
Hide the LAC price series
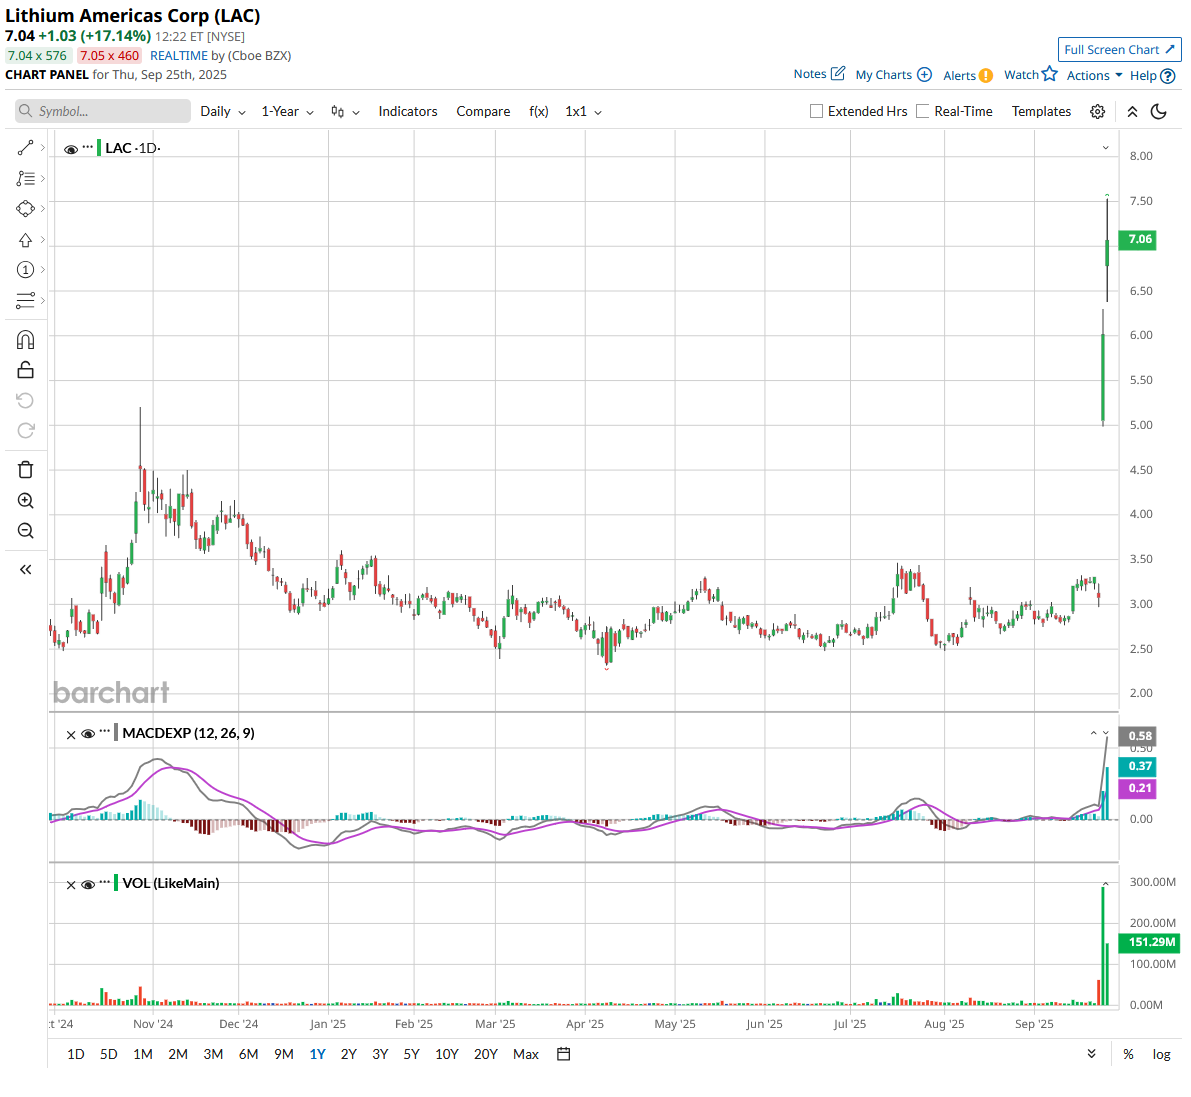pos(71,149)
